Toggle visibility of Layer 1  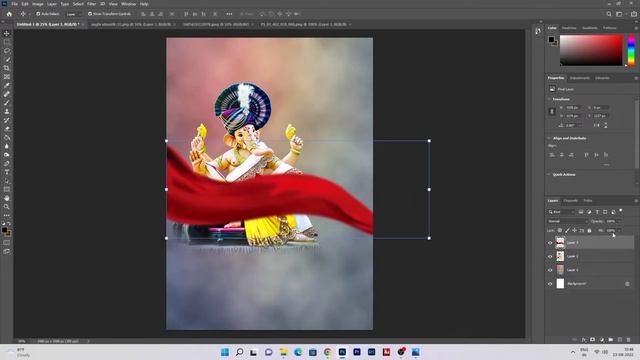point(550,270)
